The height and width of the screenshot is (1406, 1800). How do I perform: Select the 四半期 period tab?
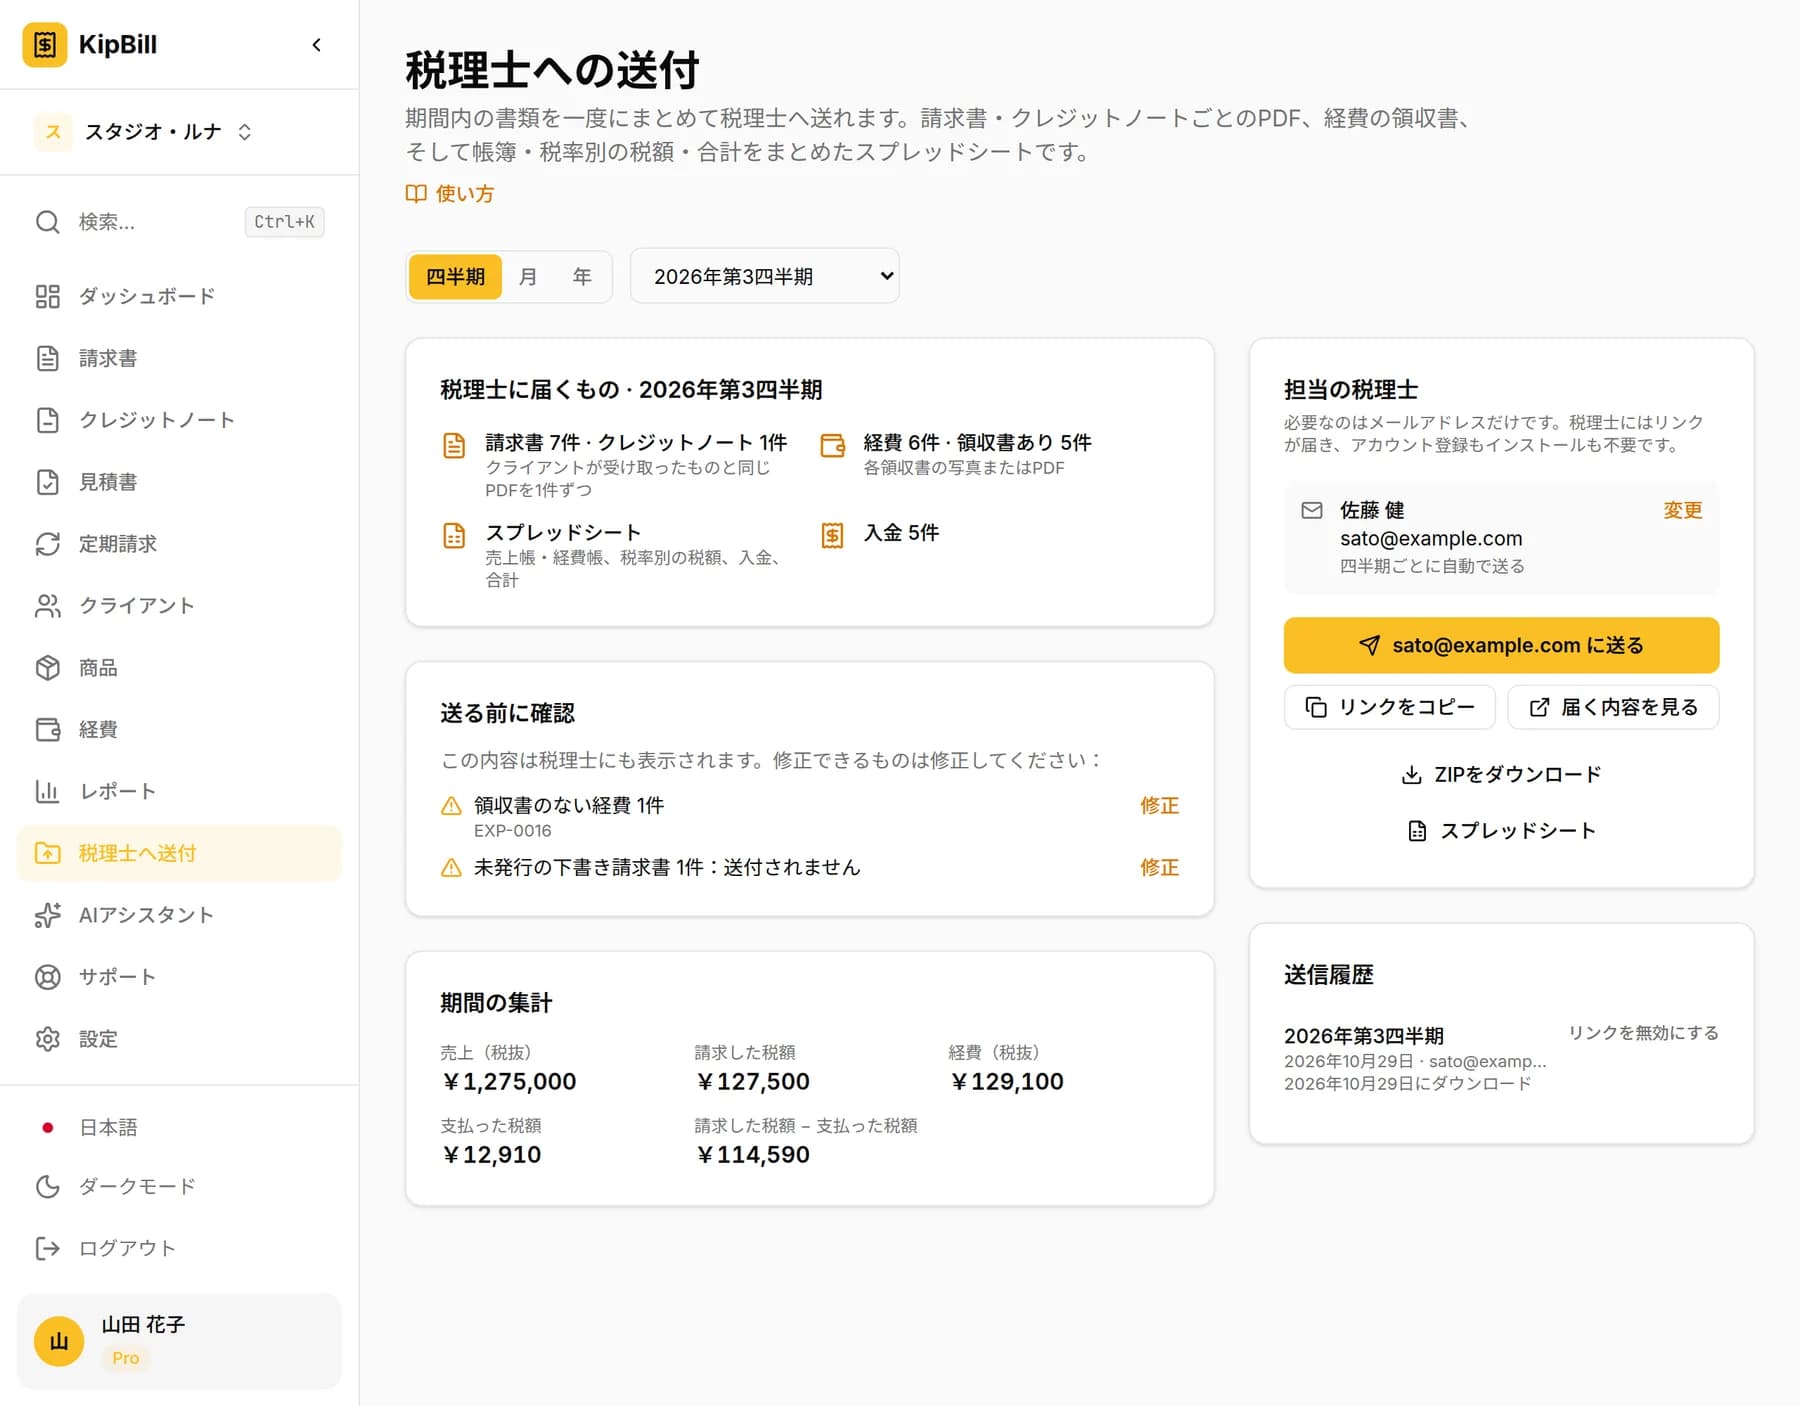pyautogui.click(x=455, y=277)
